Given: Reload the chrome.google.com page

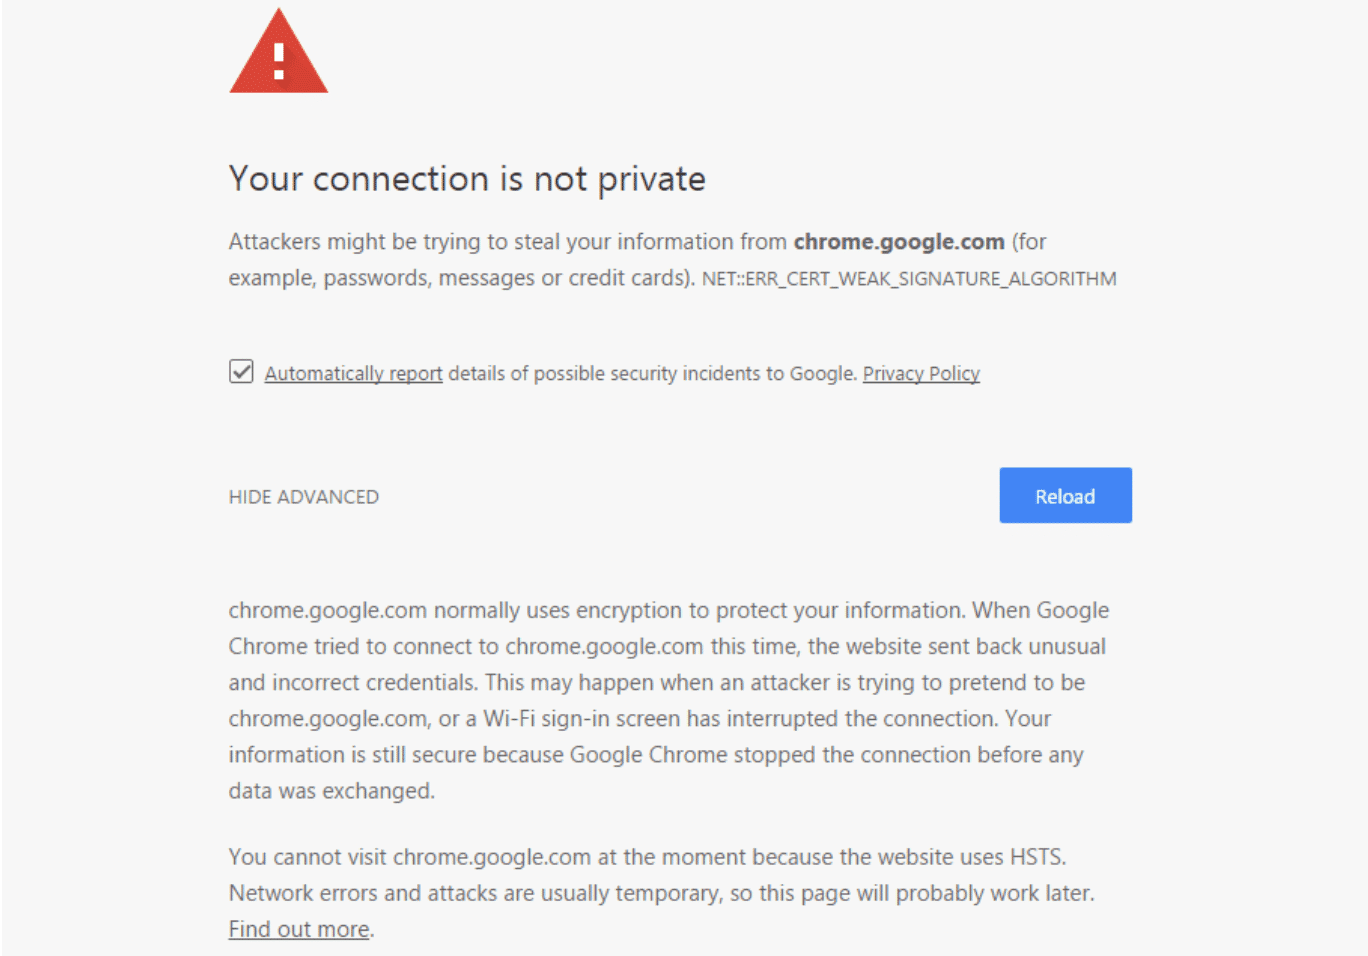Looking at the screenshot, I should (1064, 495).
